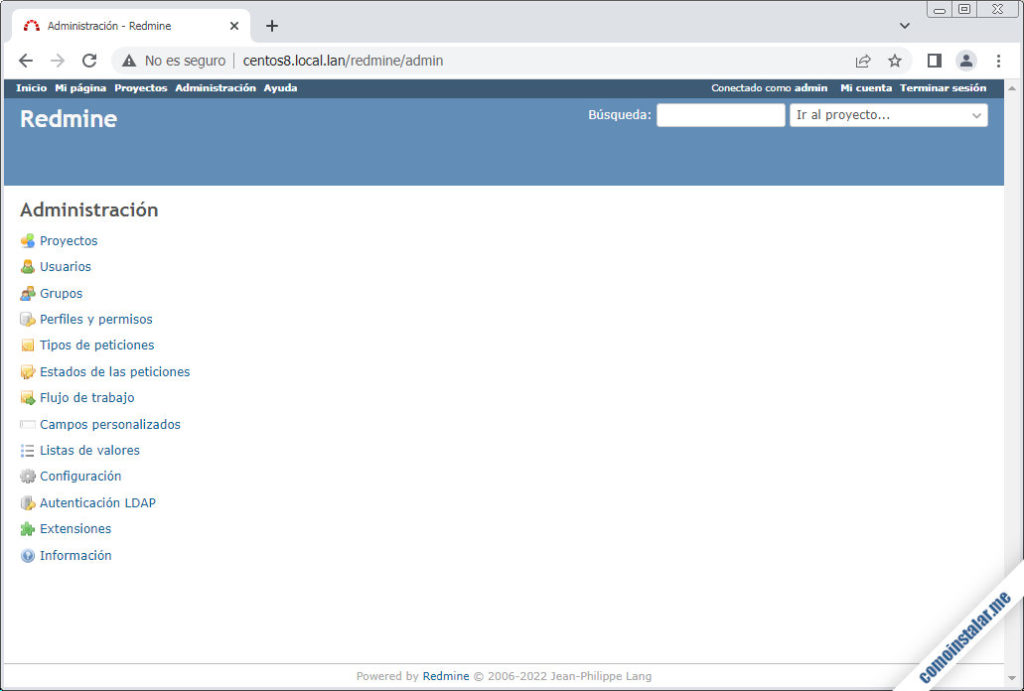The height and width of the screenshot is (691, 1024).
Task: Select the Autenticación LDAP key icon
Action: [27, 502]
